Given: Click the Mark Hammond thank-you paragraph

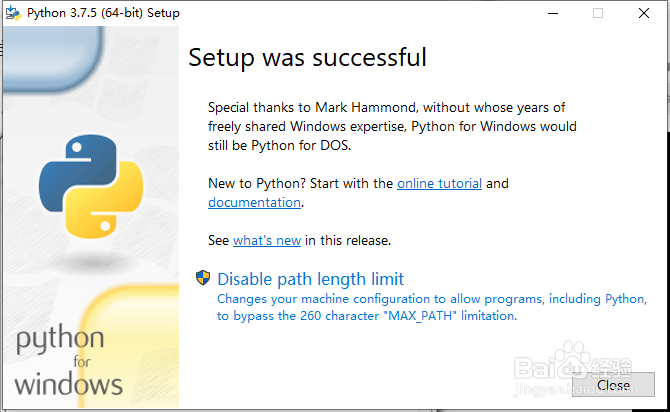Looking at the screenshot, I should pyautogui.click(x=392, y=127).
